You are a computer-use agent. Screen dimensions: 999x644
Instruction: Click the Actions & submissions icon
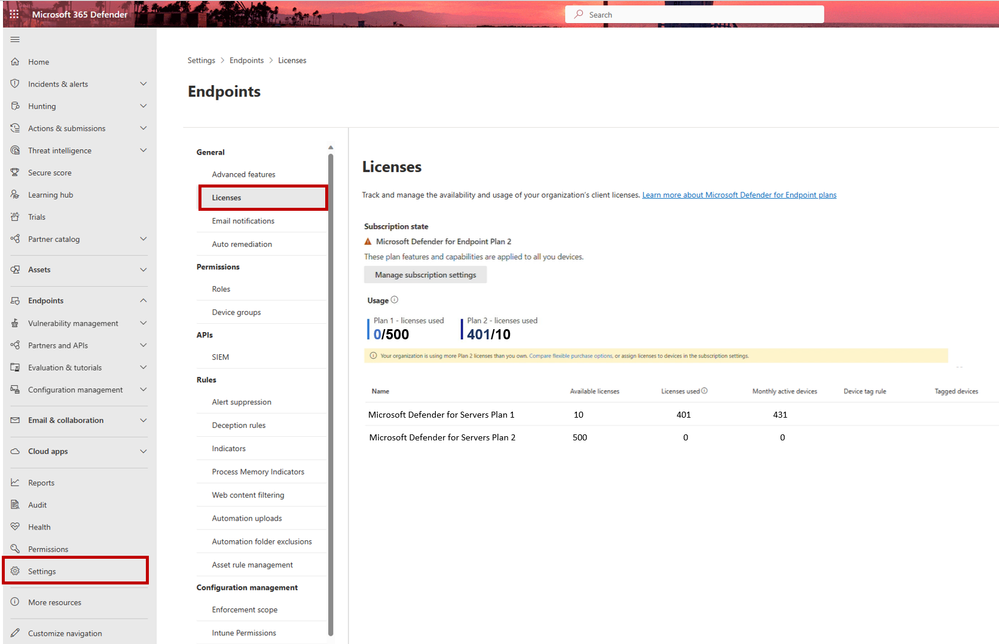coord(15,128)
